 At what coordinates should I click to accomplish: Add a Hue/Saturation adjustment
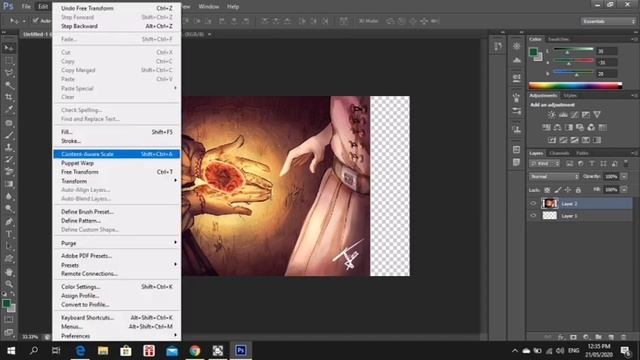pyautogui.click(x=546, y=127)
